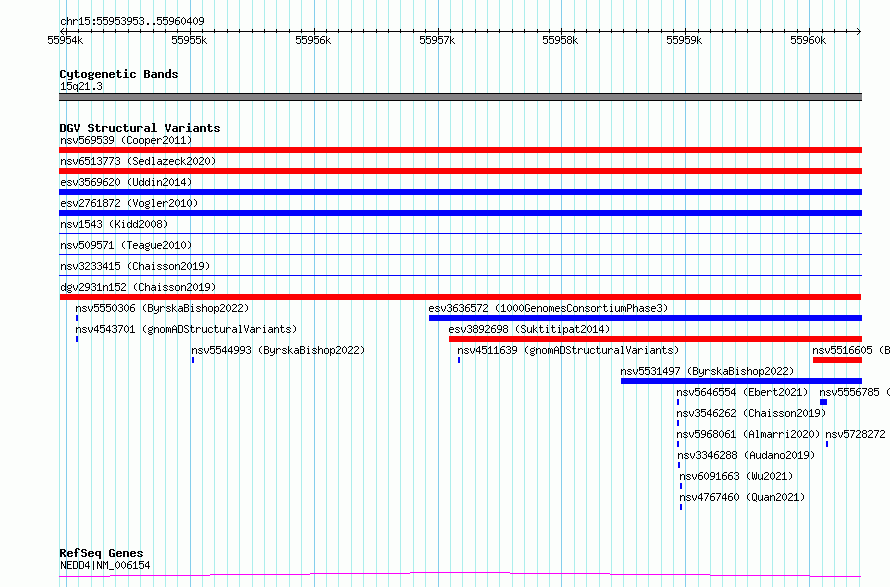The image size is (890, 587).
Task: Select the nsv6513773 (Sedlazeck2020) variant bar
Action: 460,171
